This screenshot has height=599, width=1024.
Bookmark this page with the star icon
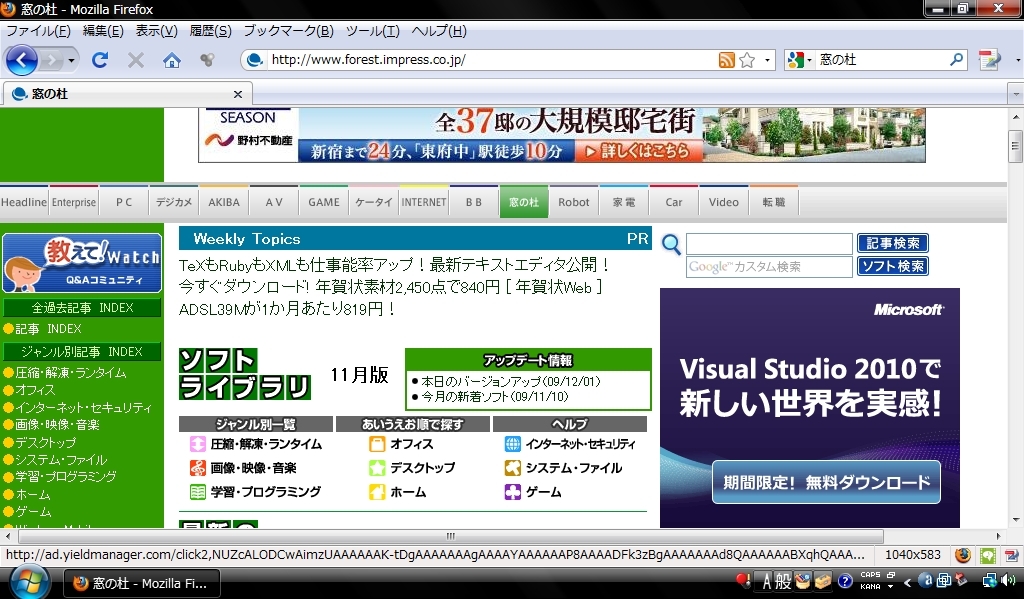747,60
